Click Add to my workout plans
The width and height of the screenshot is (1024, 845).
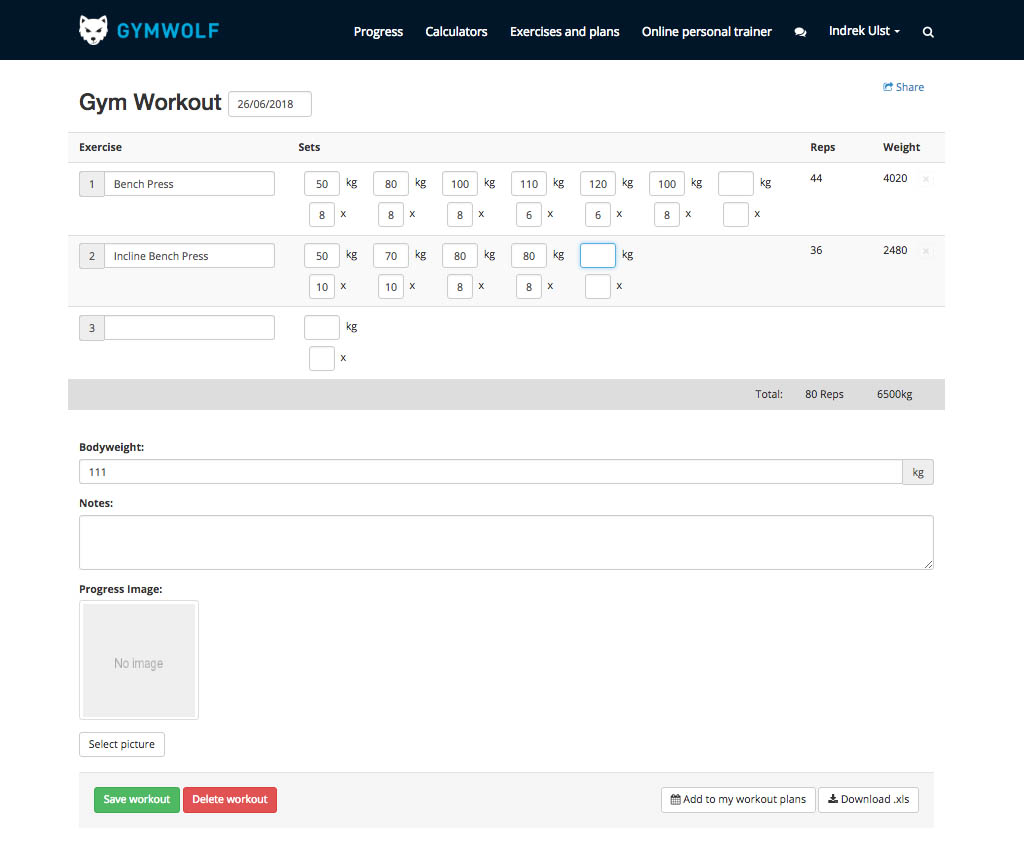(738, 800)
